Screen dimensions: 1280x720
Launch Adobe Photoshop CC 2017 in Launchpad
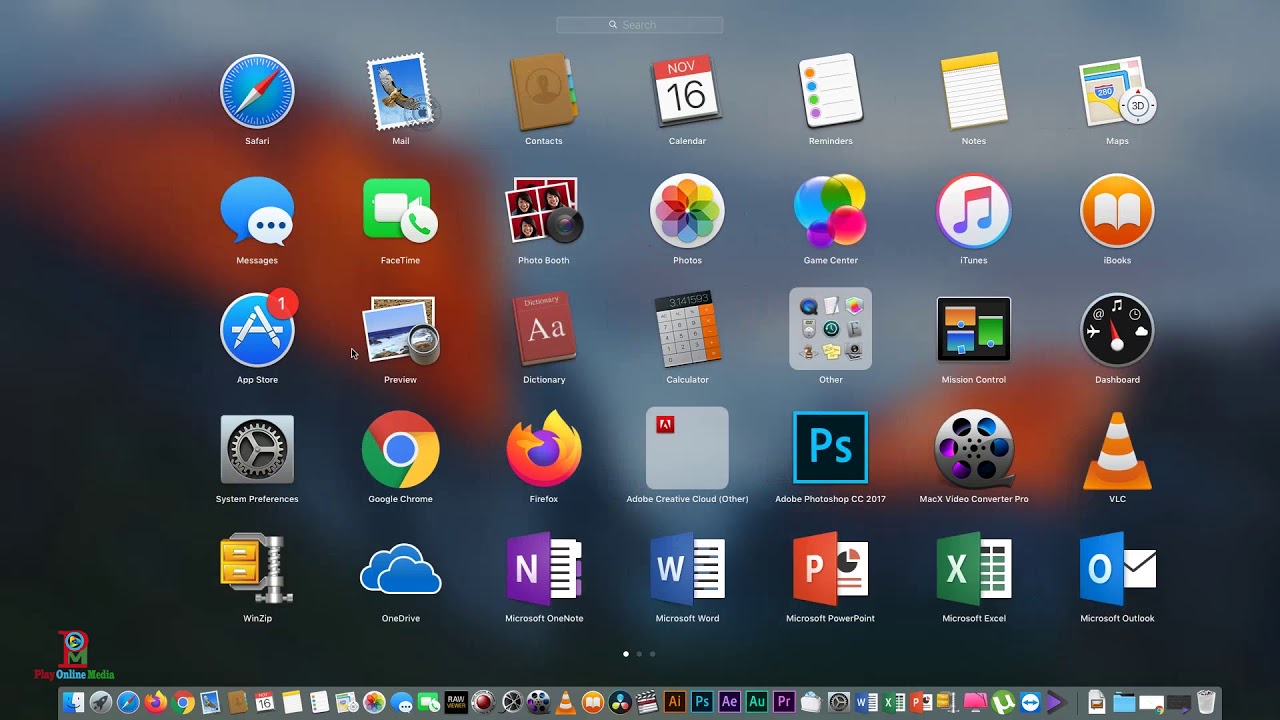(830, 448)
